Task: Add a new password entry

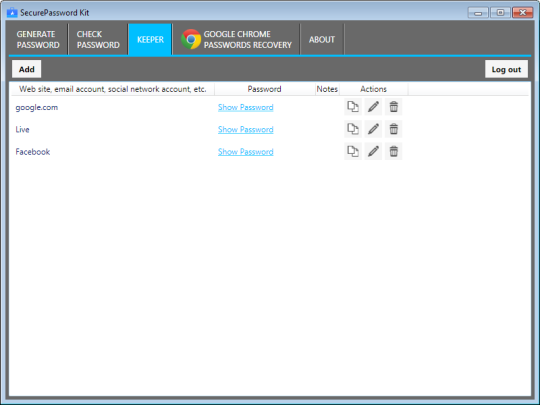Action: tap(27, 69)
